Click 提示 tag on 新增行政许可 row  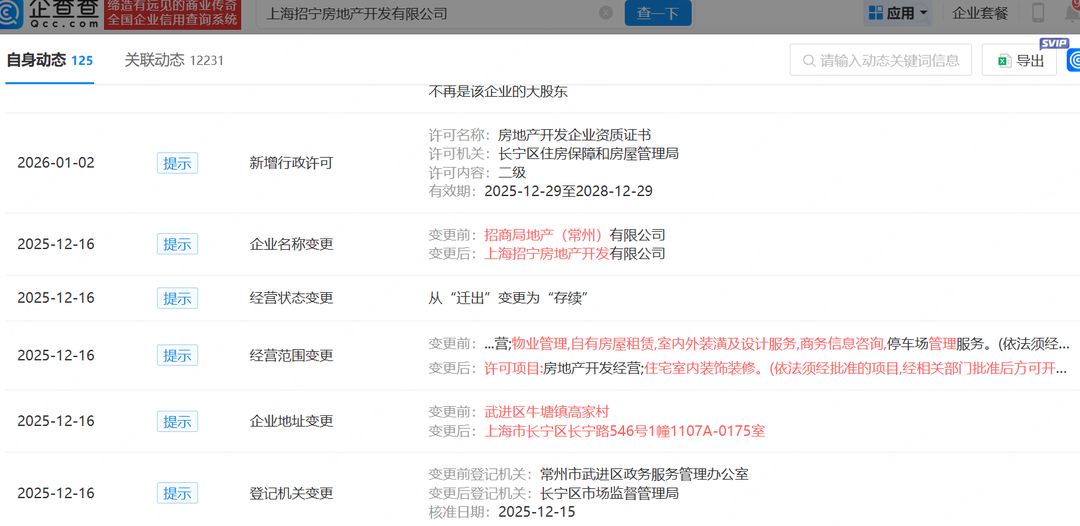coord(177,163)
